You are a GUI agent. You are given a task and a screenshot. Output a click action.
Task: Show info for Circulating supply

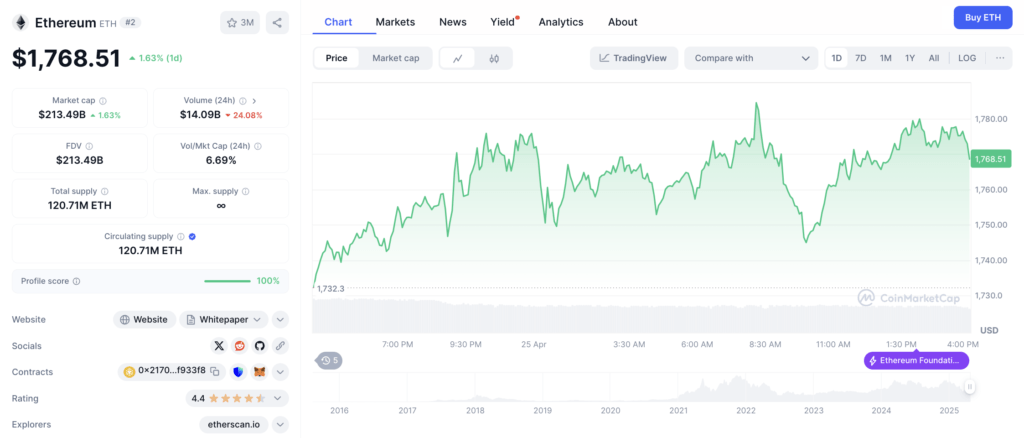[x=181, y=236]
